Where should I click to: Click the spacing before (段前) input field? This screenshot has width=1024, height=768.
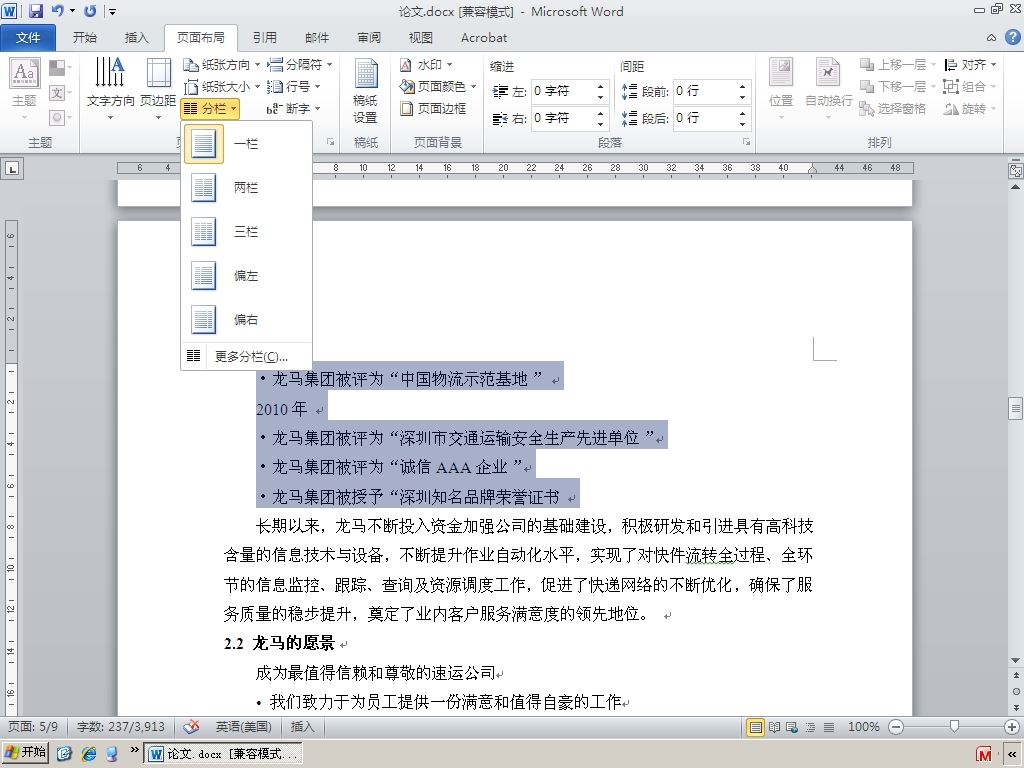pyautogui.click(x=705, y=91)
